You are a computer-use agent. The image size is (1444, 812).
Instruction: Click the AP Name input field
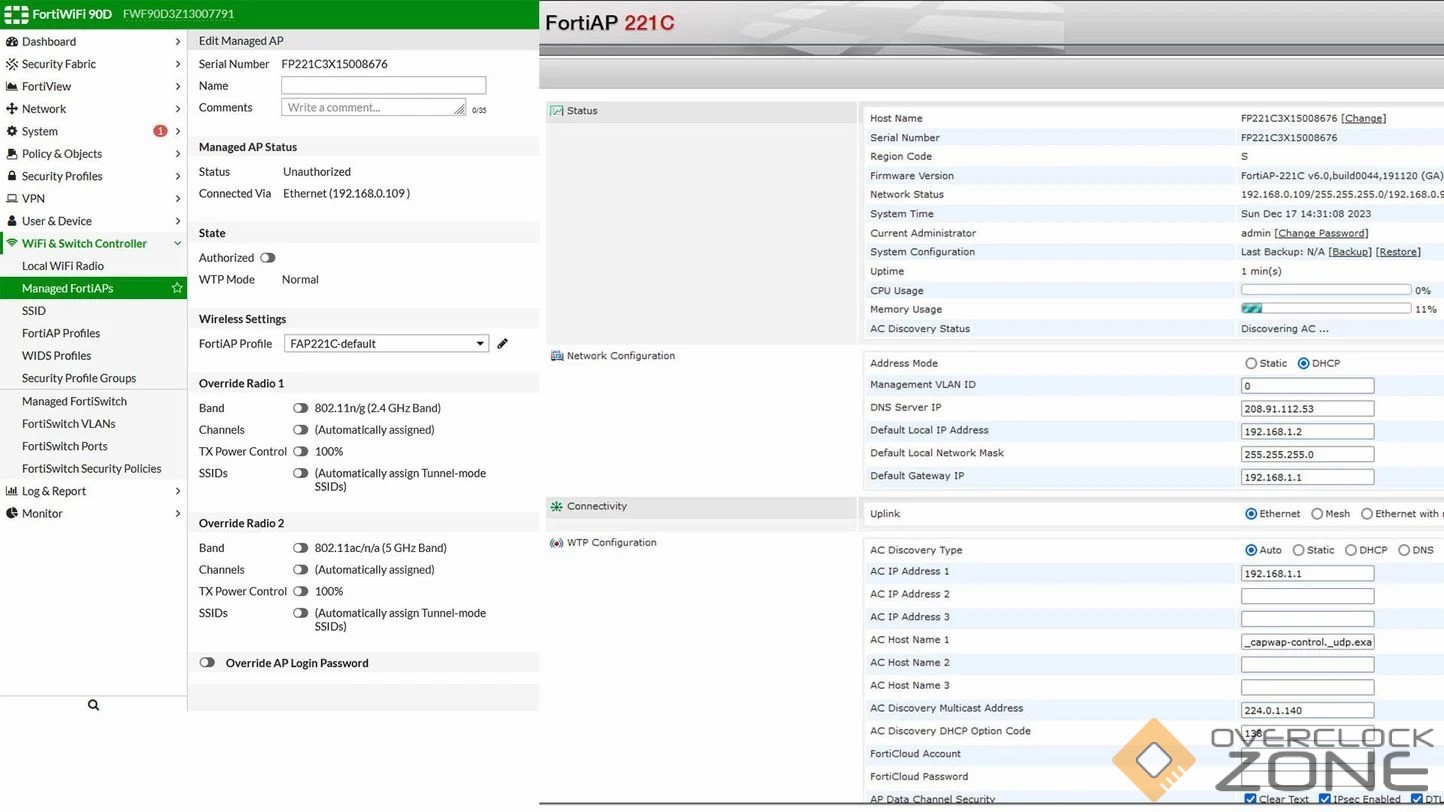pos(384,86)
